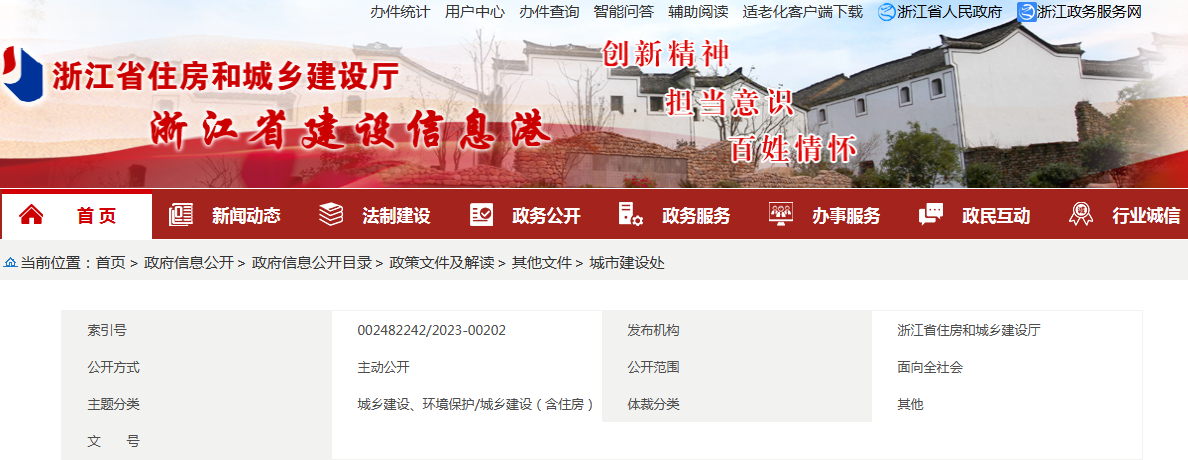Visit the 浙江省人民政府 text link
The image size is (1188, 460).
click(949, 11)
